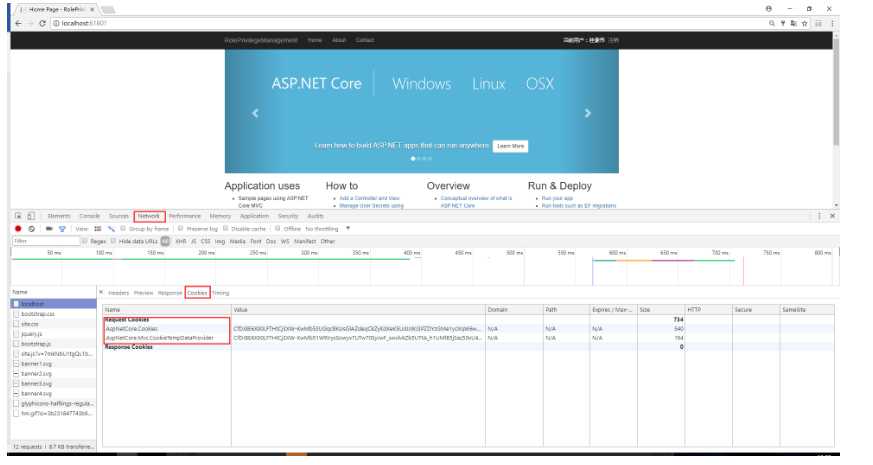Screen dimensions: 873x465
Task: Check Hide data URLs
Action: click(113, 241)
